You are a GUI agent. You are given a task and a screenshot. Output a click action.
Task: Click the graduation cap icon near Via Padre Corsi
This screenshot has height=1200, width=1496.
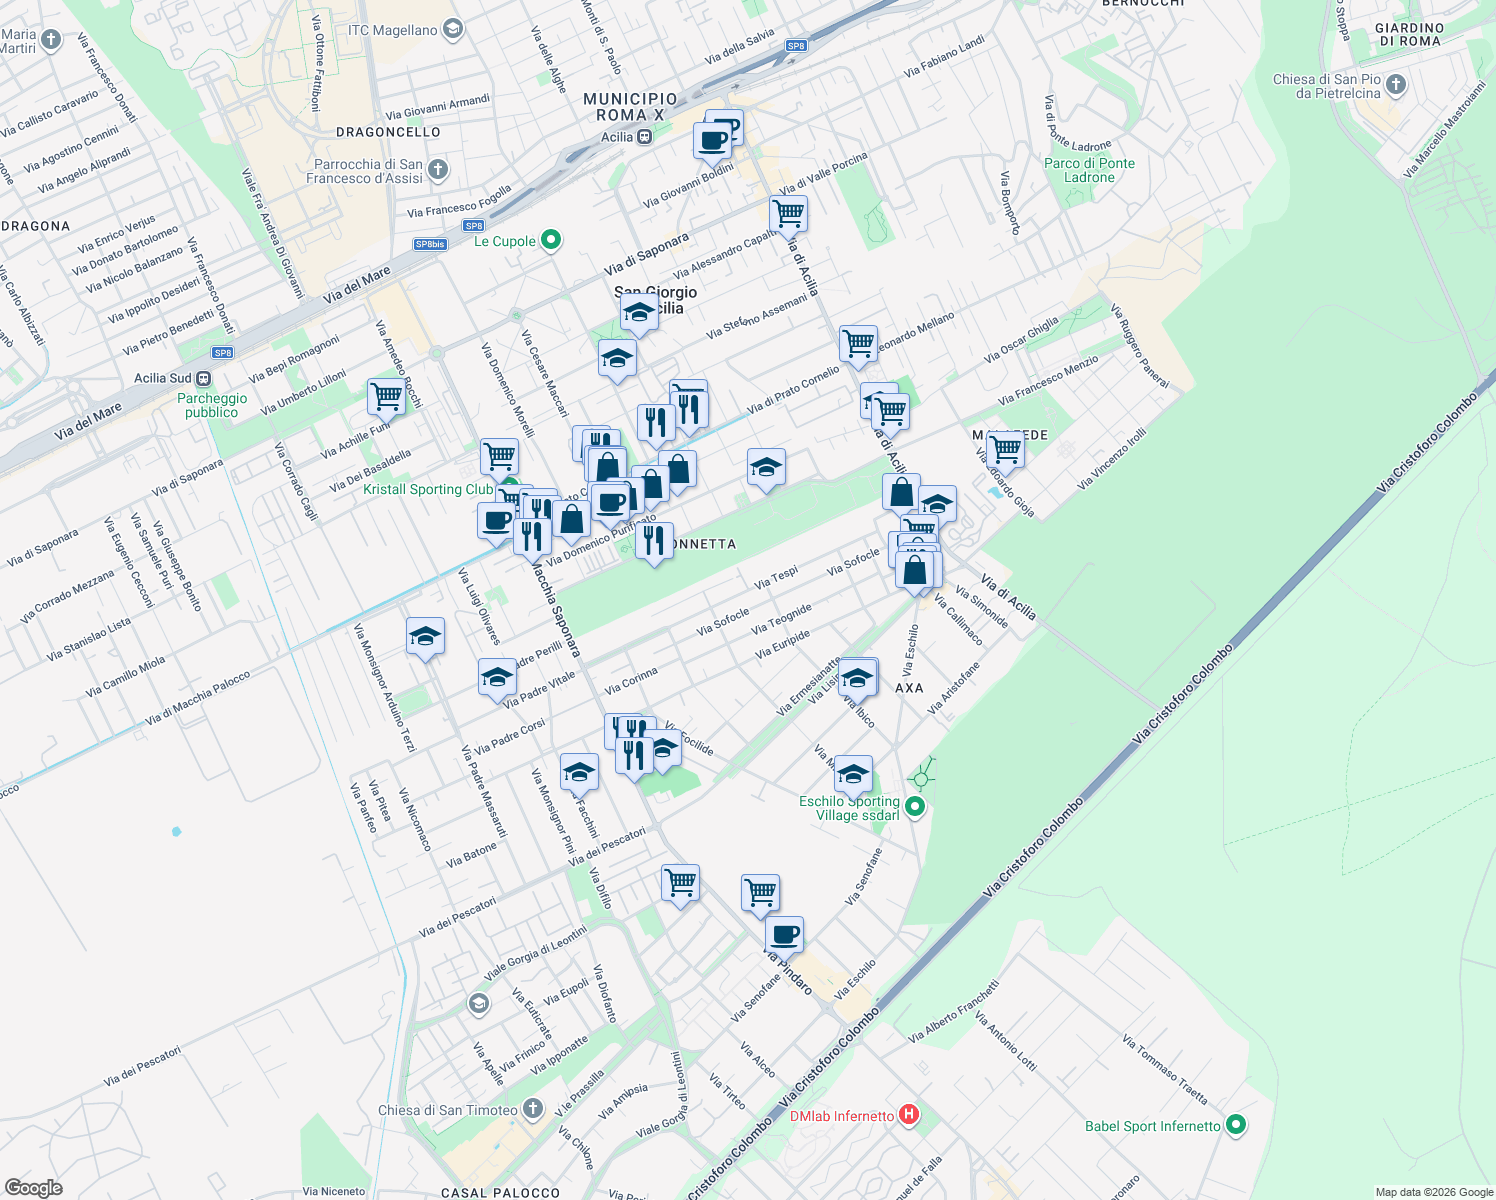click(497, 678)
